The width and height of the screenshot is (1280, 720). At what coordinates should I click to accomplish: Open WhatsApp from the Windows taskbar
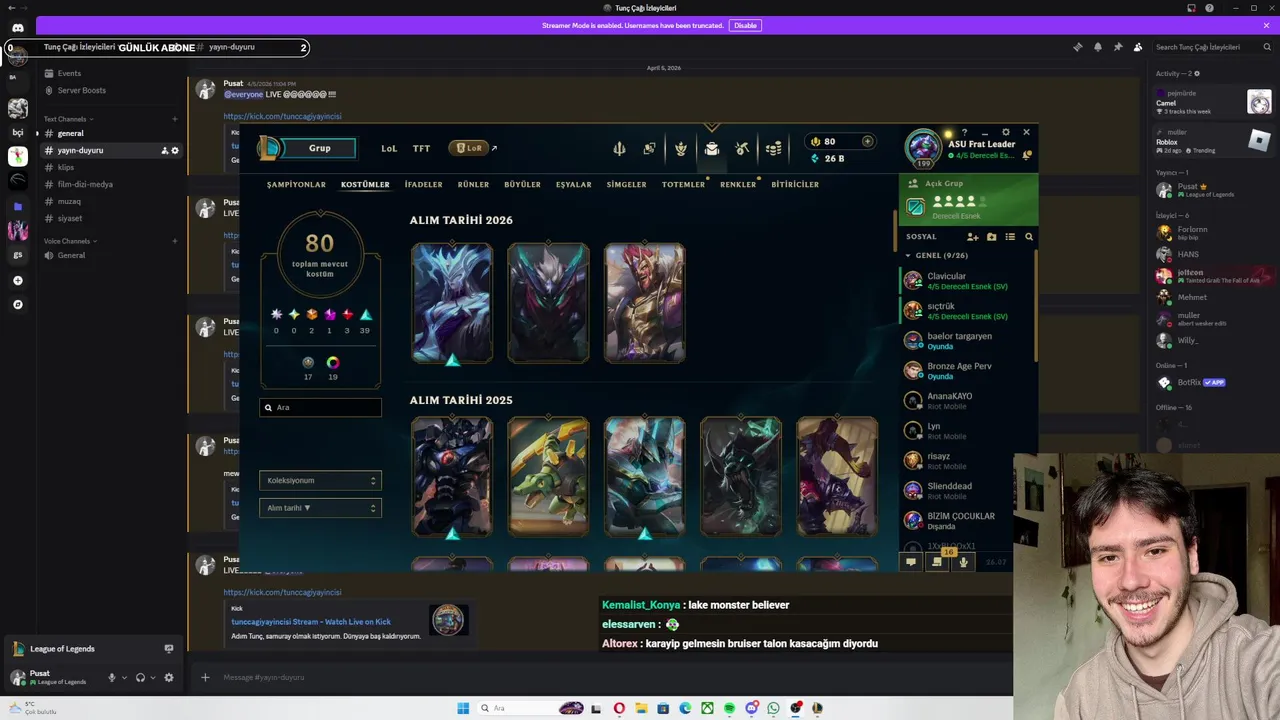click(773, 708)
